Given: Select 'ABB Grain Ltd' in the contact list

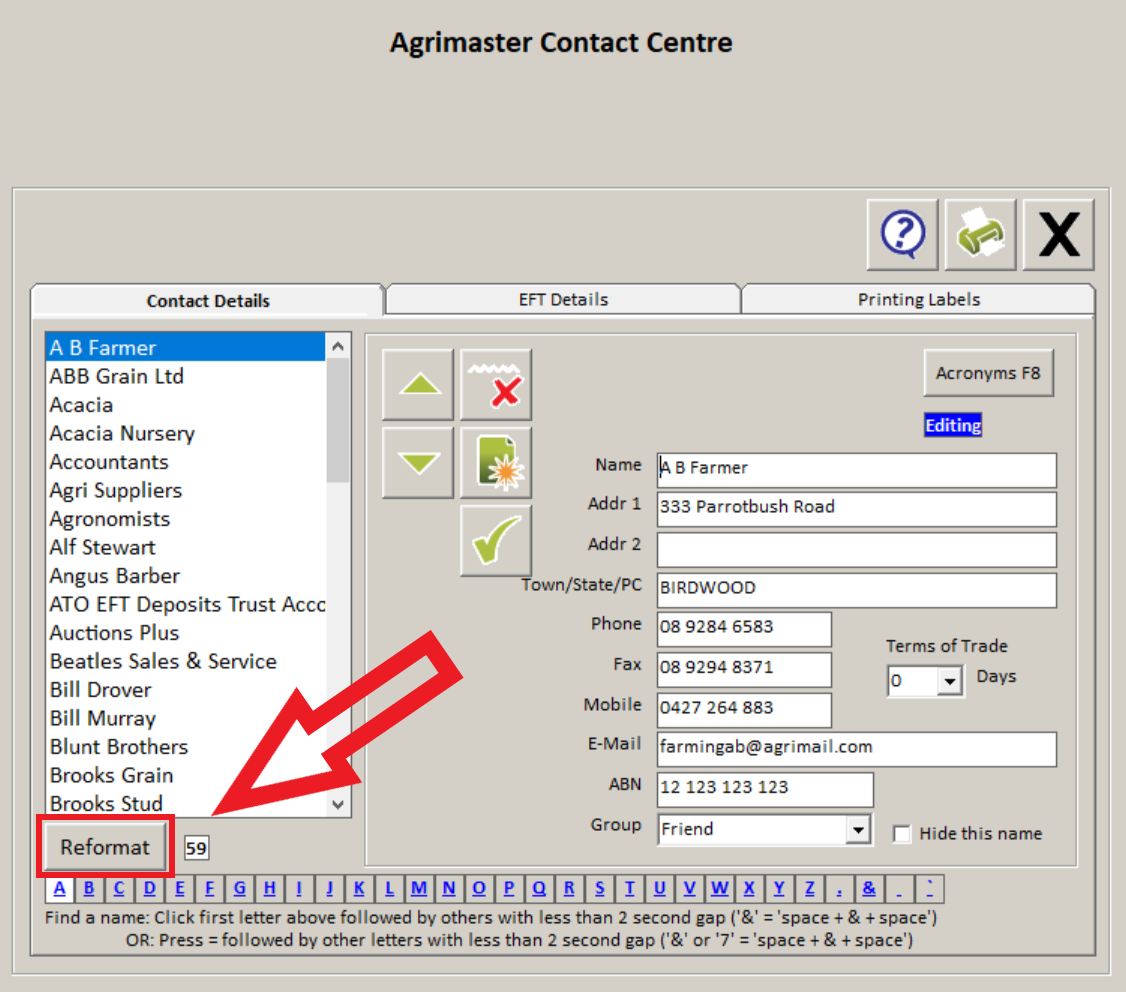Looking at the screenshot, I should pyautogui.click(x=185, y=376).
